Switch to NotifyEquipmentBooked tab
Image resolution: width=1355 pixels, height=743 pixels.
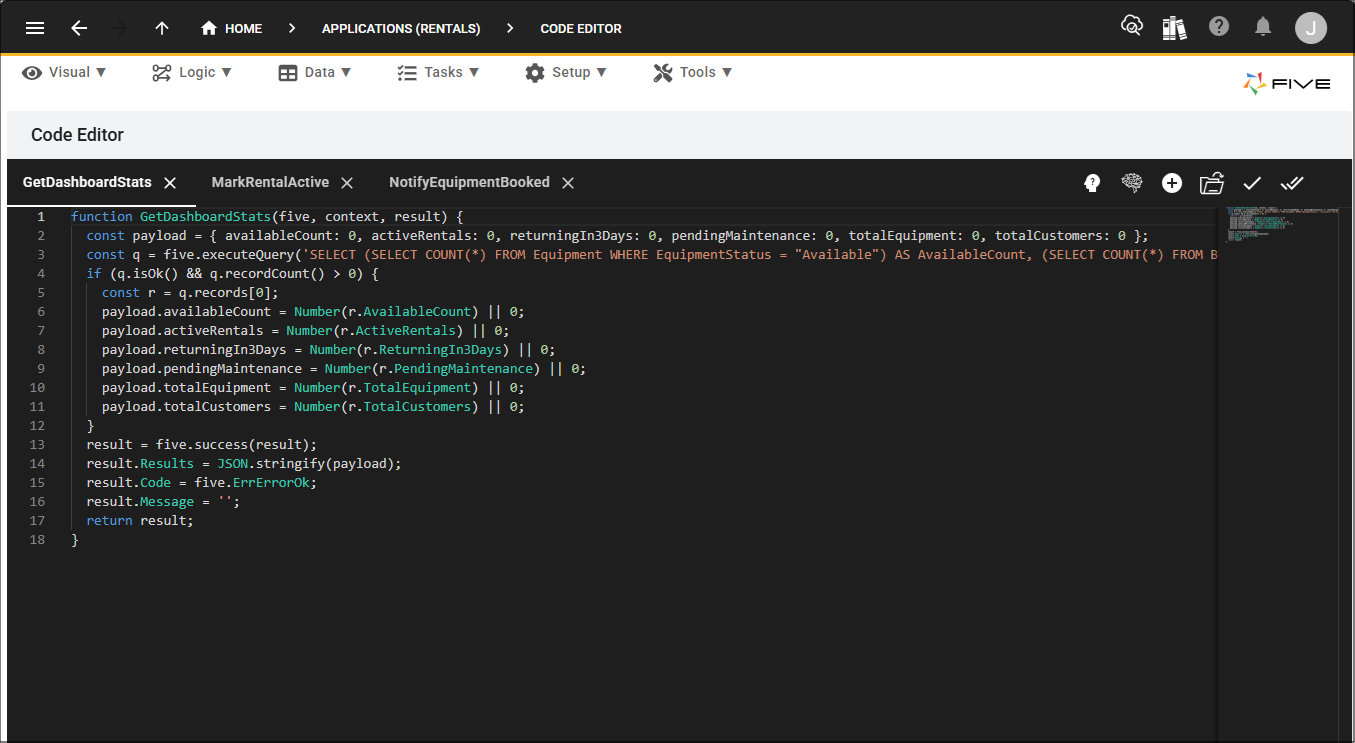click(x=469, y=183)
